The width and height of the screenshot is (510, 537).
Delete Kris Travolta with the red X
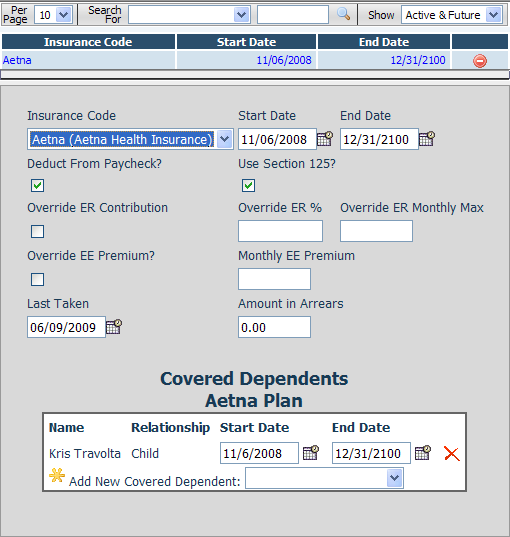point(452,453)
